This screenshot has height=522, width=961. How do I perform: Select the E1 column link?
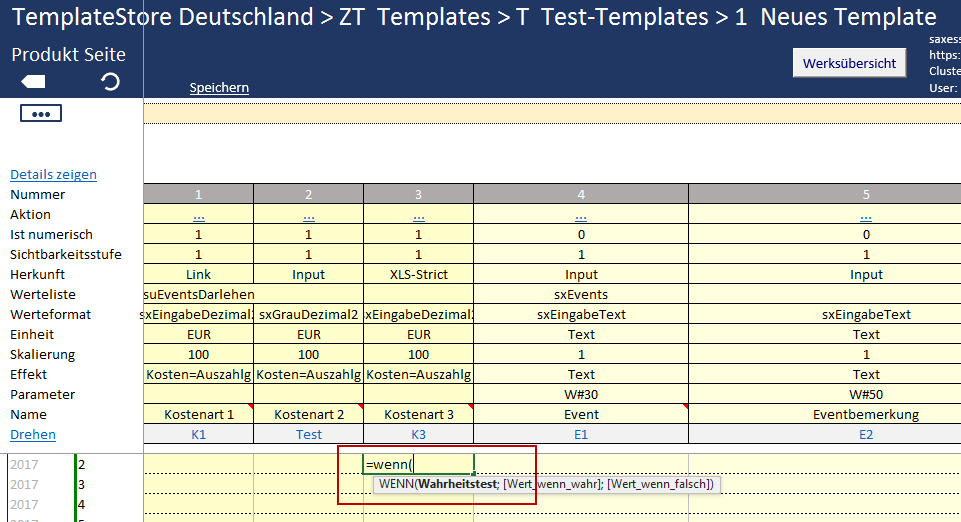click(581, 434)
